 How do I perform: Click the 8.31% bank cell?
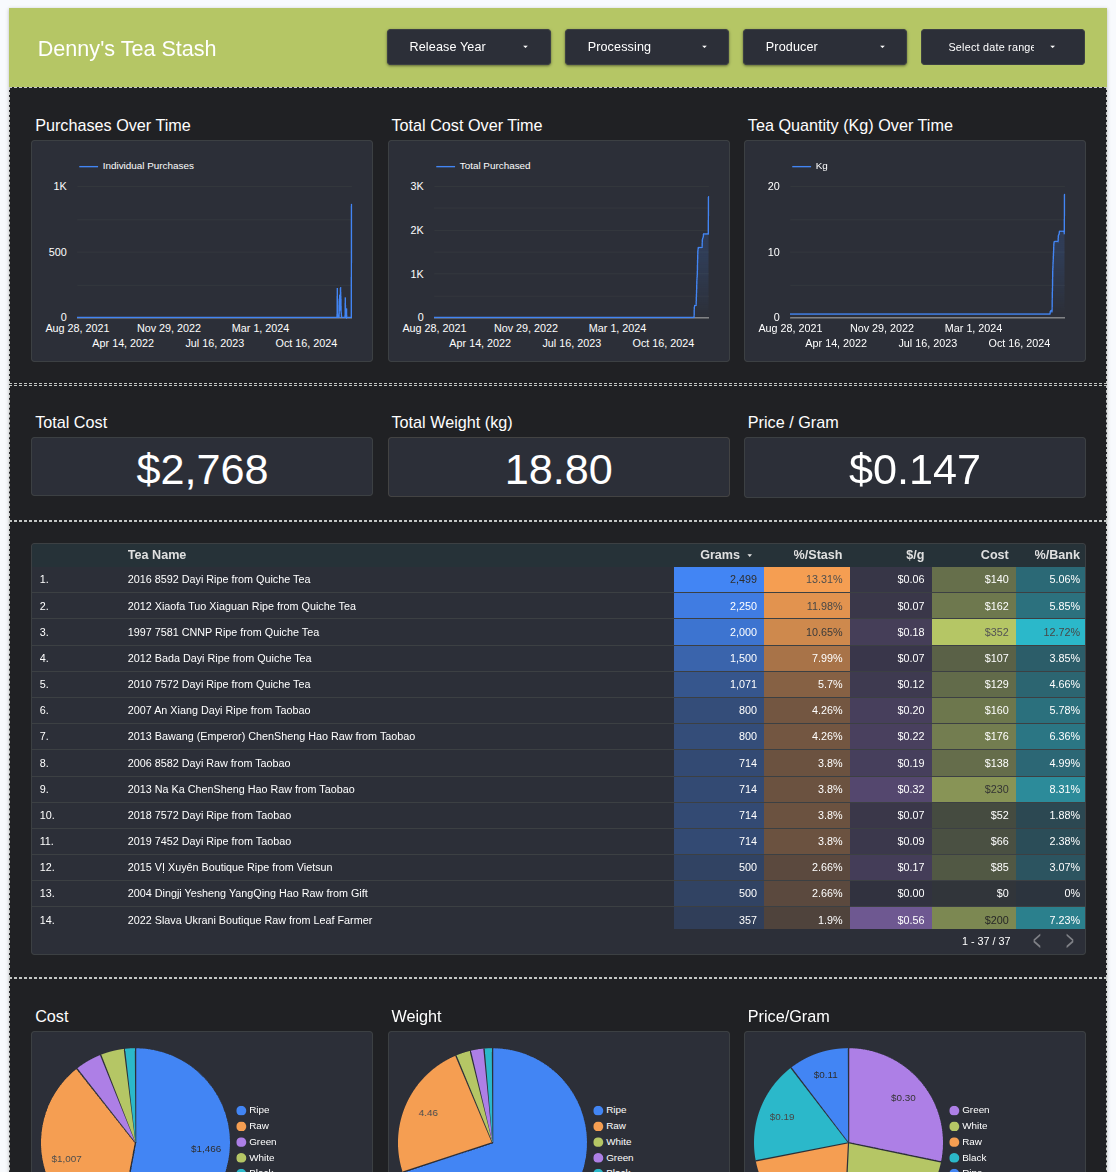[1050, 789]
